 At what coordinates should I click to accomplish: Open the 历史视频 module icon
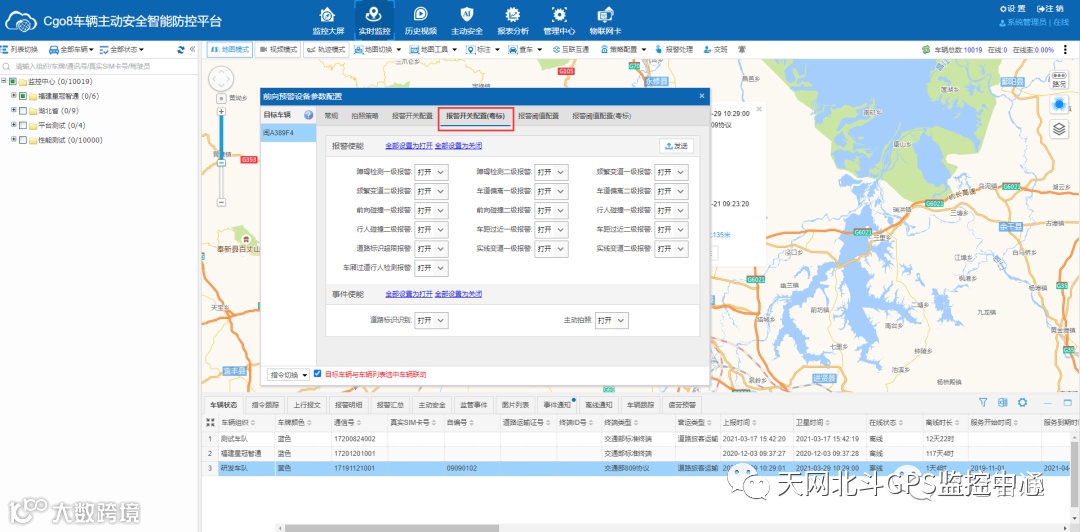[420, 14]
